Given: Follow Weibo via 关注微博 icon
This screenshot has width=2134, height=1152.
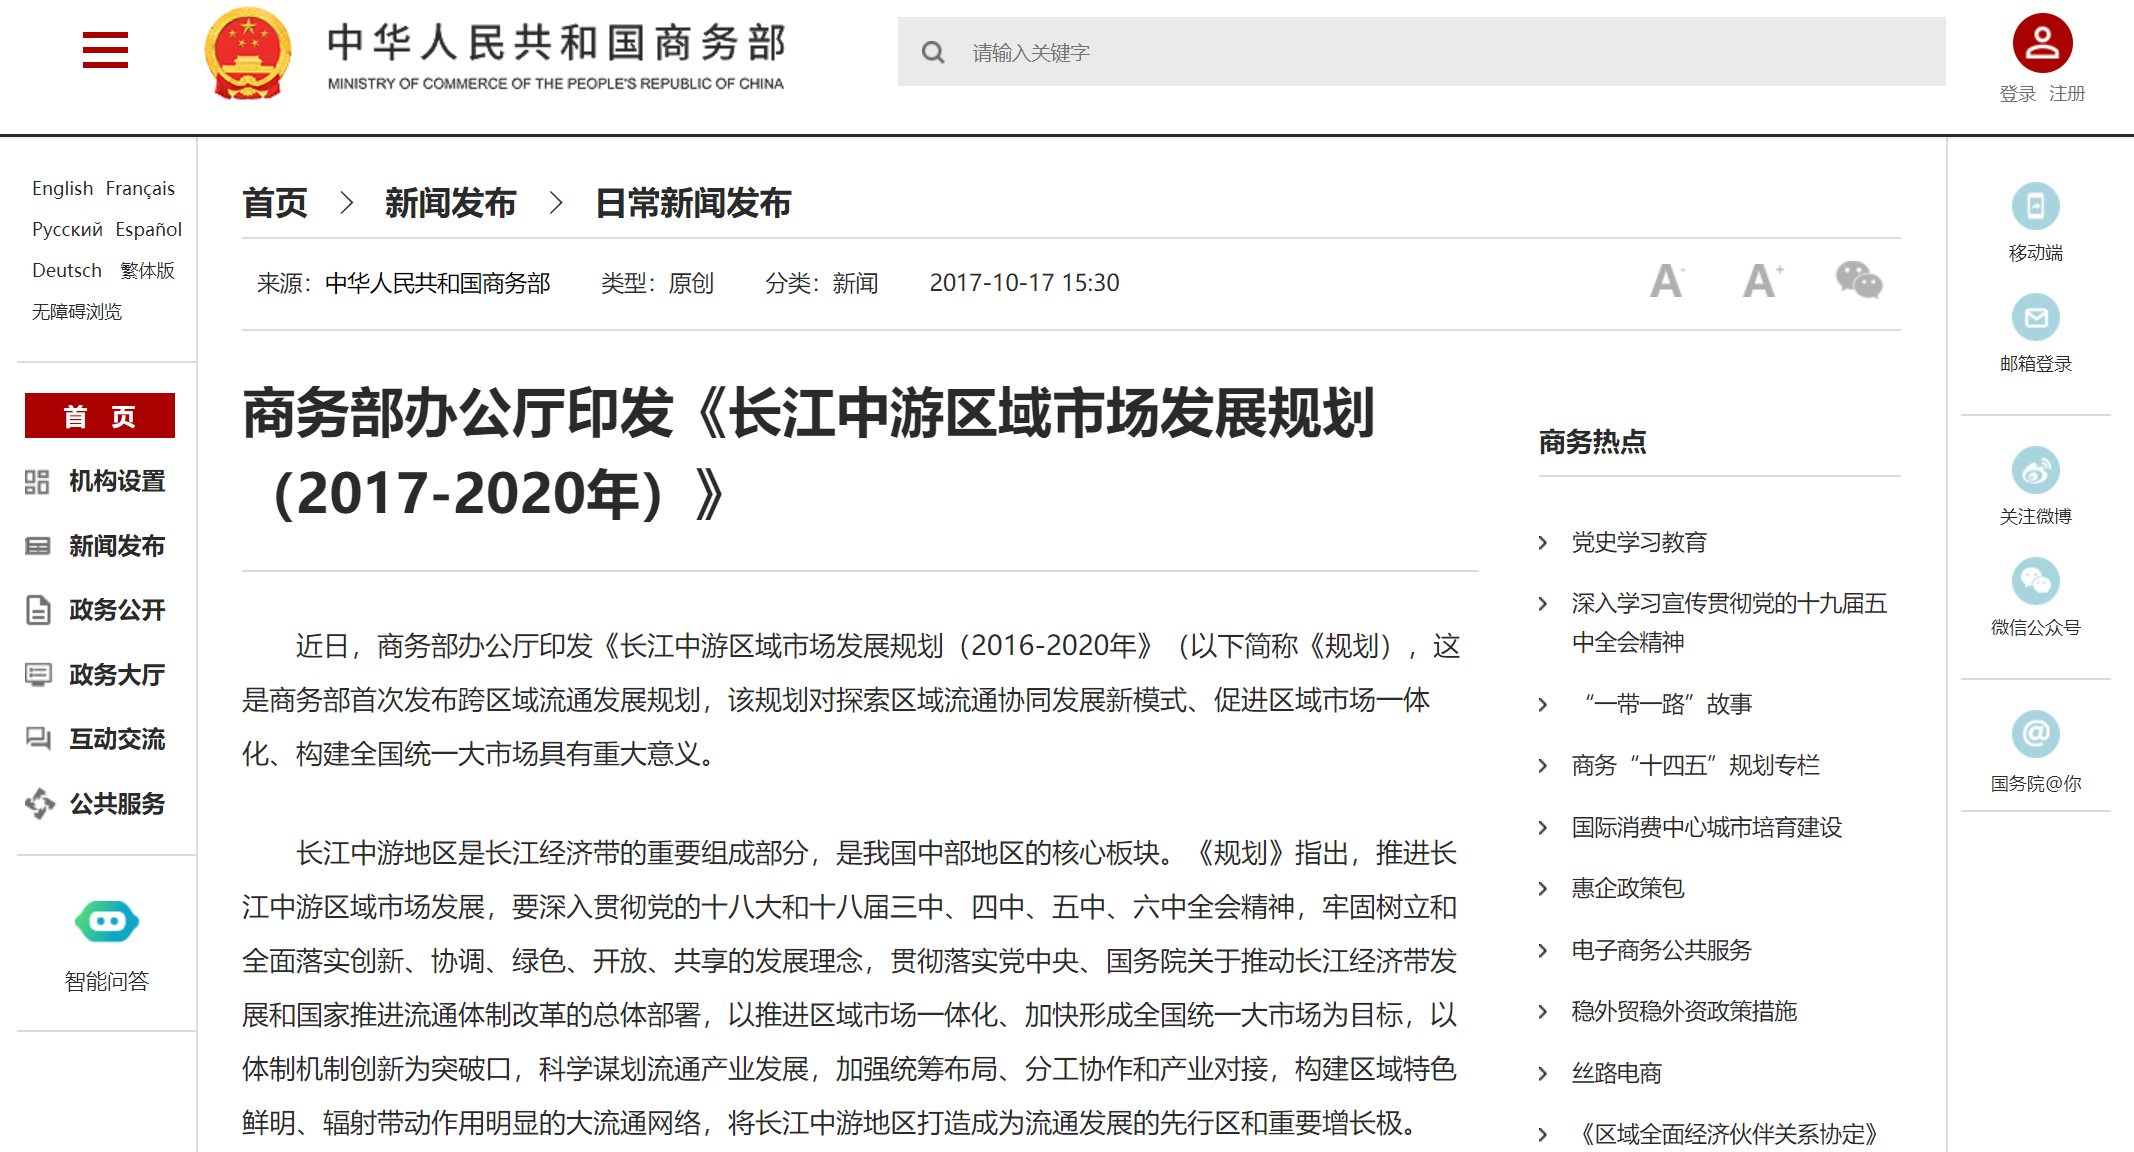Looking at the screenshot, I should pyautogui.click(x=2035, y=471).
